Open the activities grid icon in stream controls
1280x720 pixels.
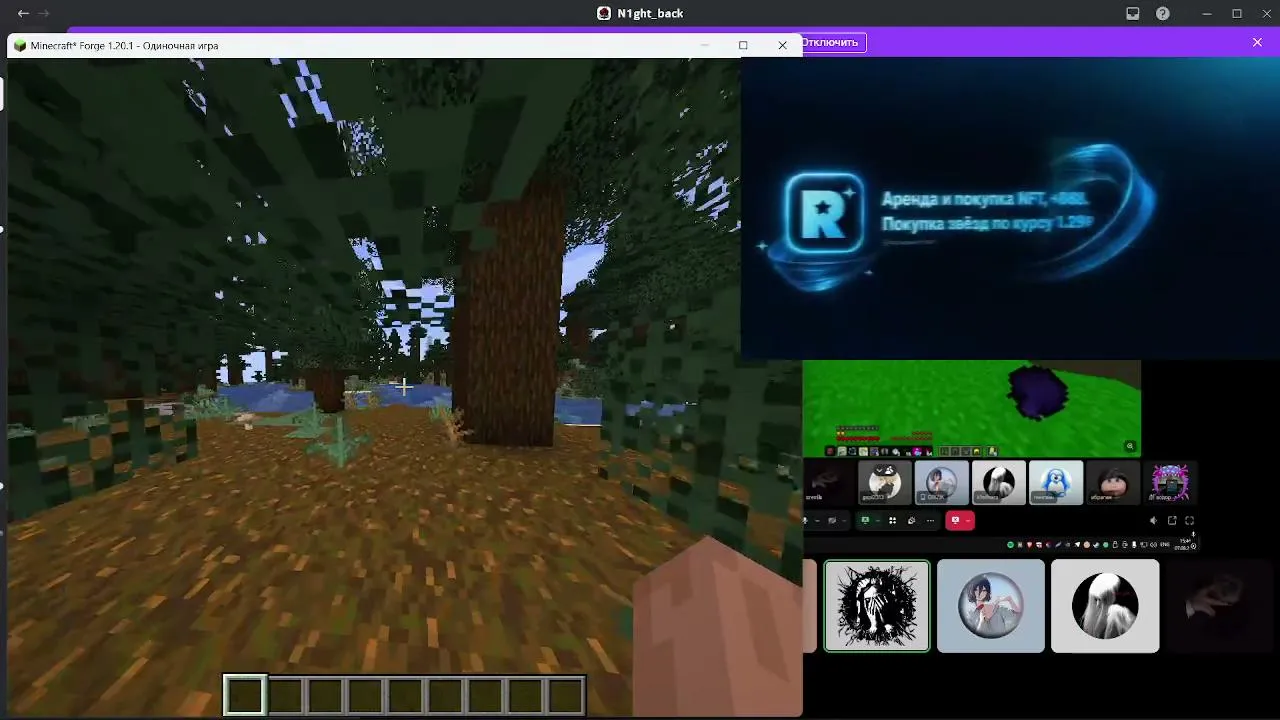point(892,520)
